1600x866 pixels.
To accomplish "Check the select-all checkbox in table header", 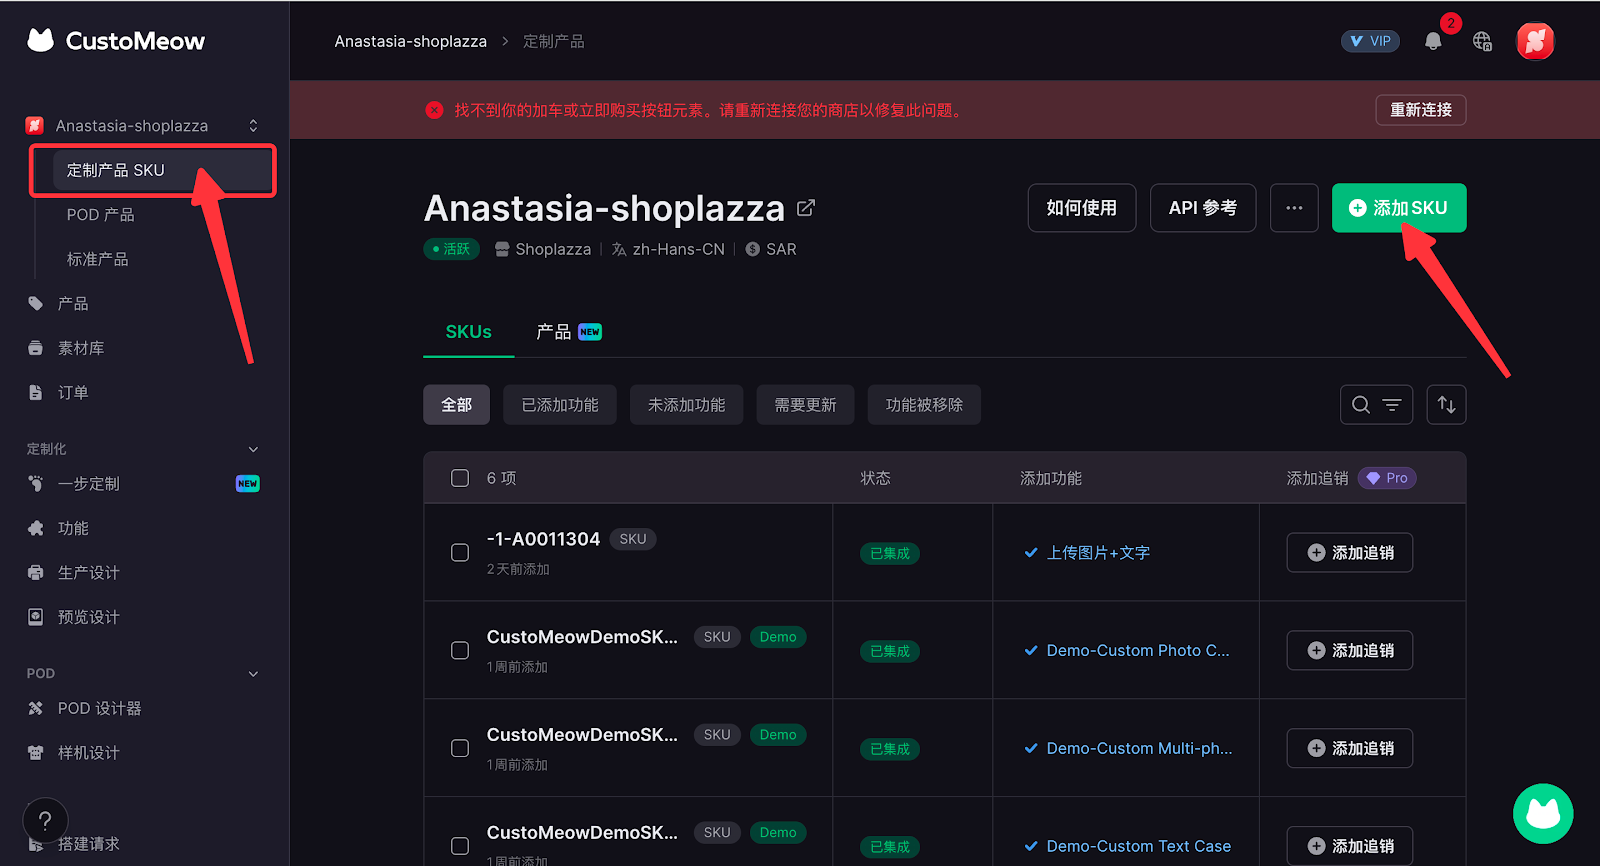I will 460,478.
